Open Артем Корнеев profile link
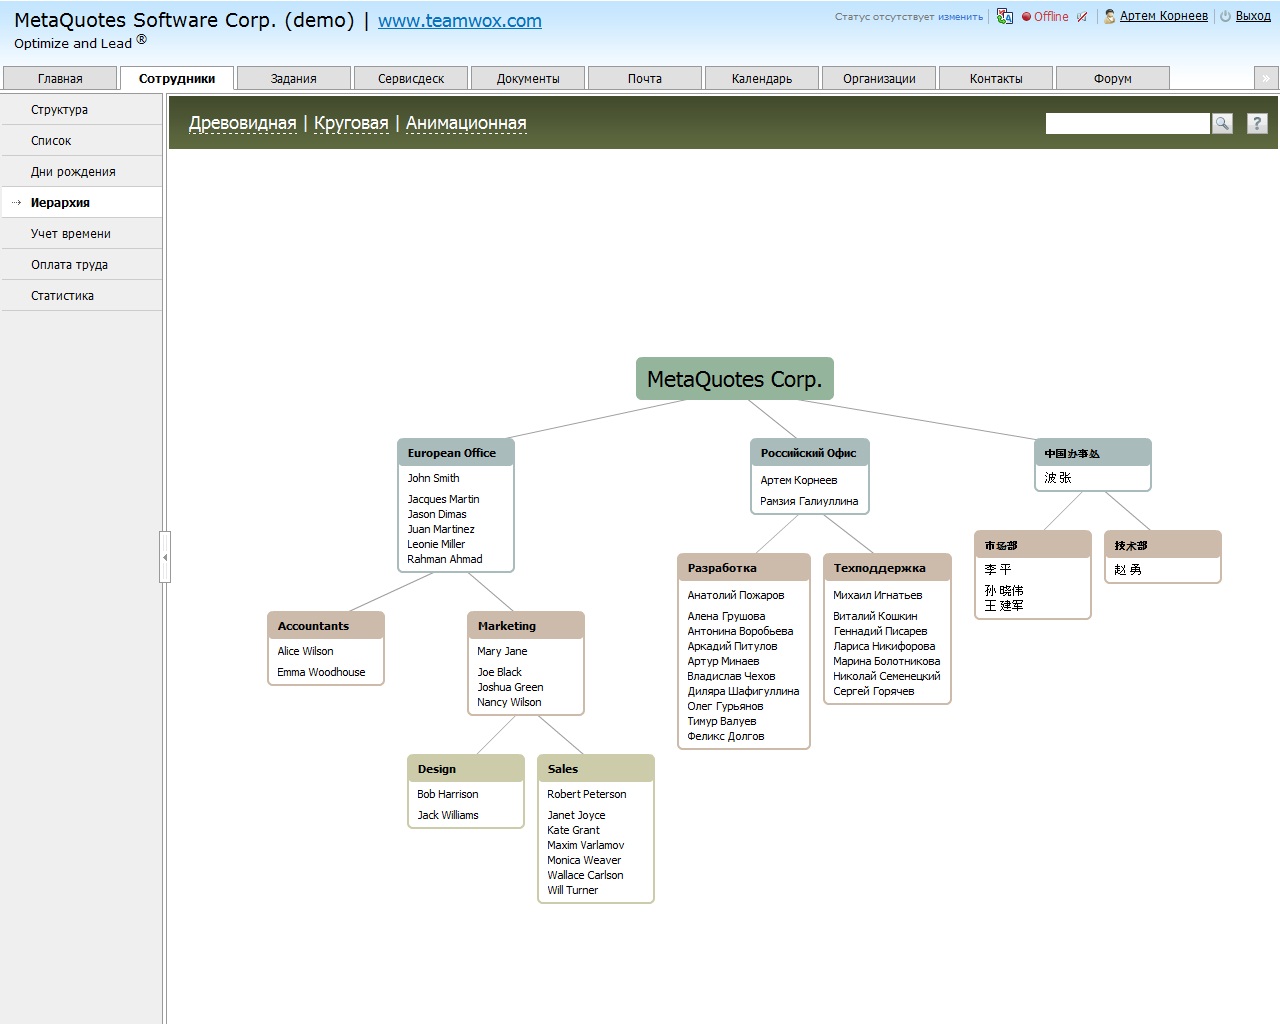This screenshot has height=1024, width=1280. pos(1164,16)
